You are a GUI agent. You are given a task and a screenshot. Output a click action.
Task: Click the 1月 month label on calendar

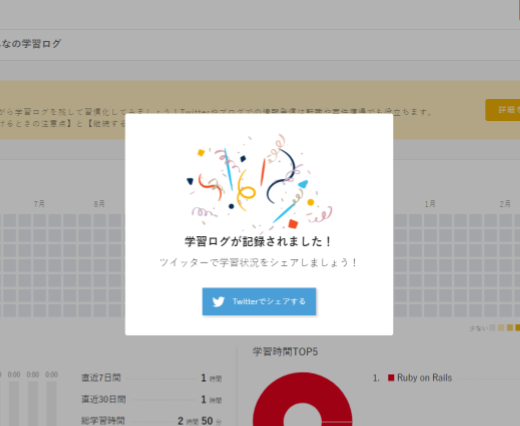[430, 204]
